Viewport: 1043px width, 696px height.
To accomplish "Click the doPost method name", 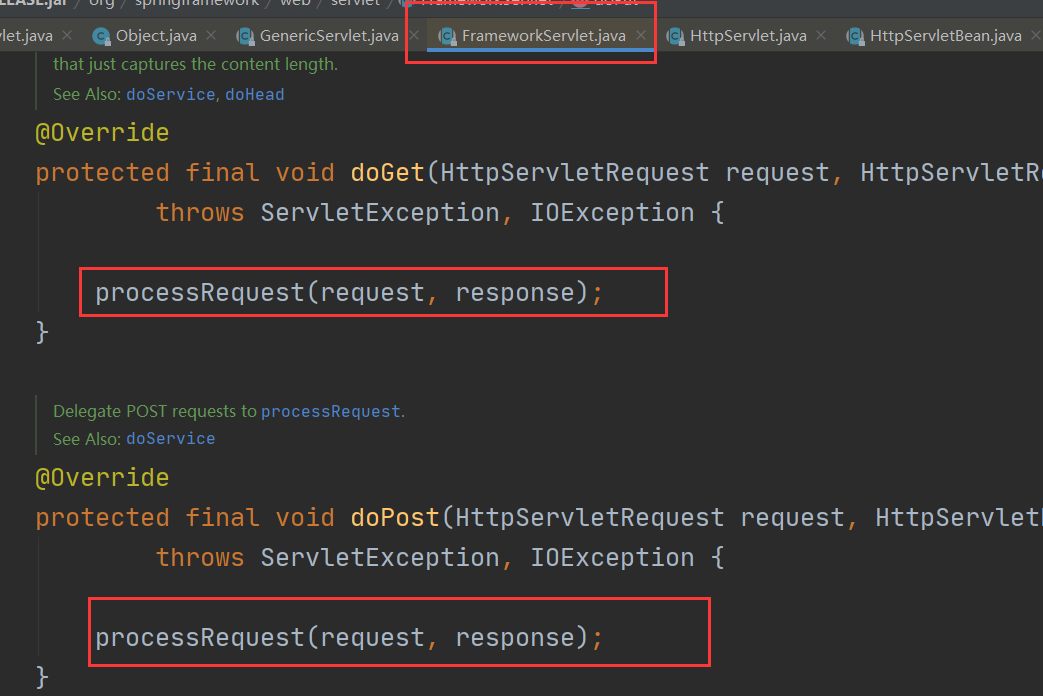I will 395,518.
